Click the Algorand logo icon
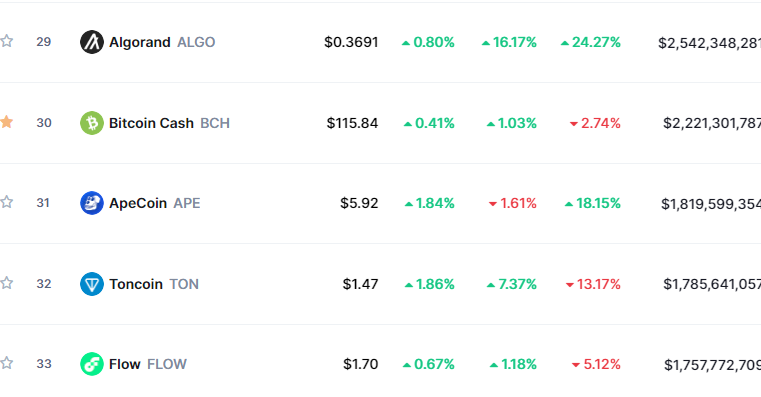Screen dimensions: 761x397 [92, 42]
